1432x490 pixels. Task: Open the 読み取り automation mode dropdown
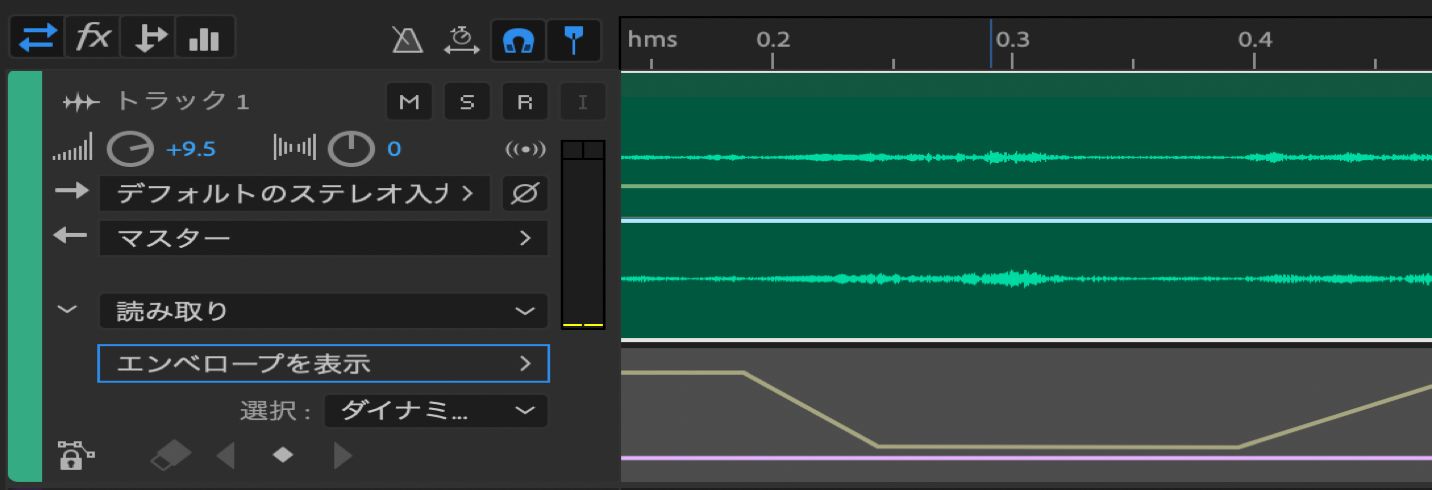tap(323, 311)
